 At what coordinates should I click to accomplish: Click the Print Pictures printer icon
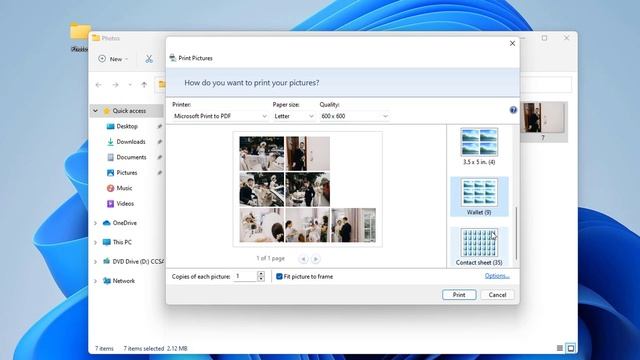[173, 58]
